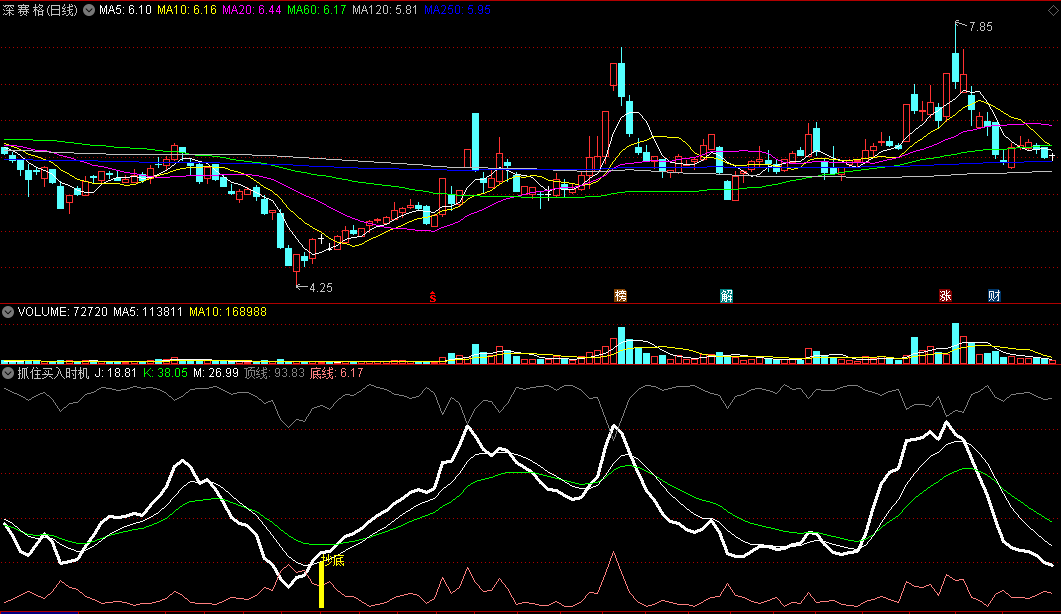Image resolution: width=1061 pixels, height=614 pixels.
Task: Open dropdown beside 深赛格(日线) title
Action: click(89, 10)
